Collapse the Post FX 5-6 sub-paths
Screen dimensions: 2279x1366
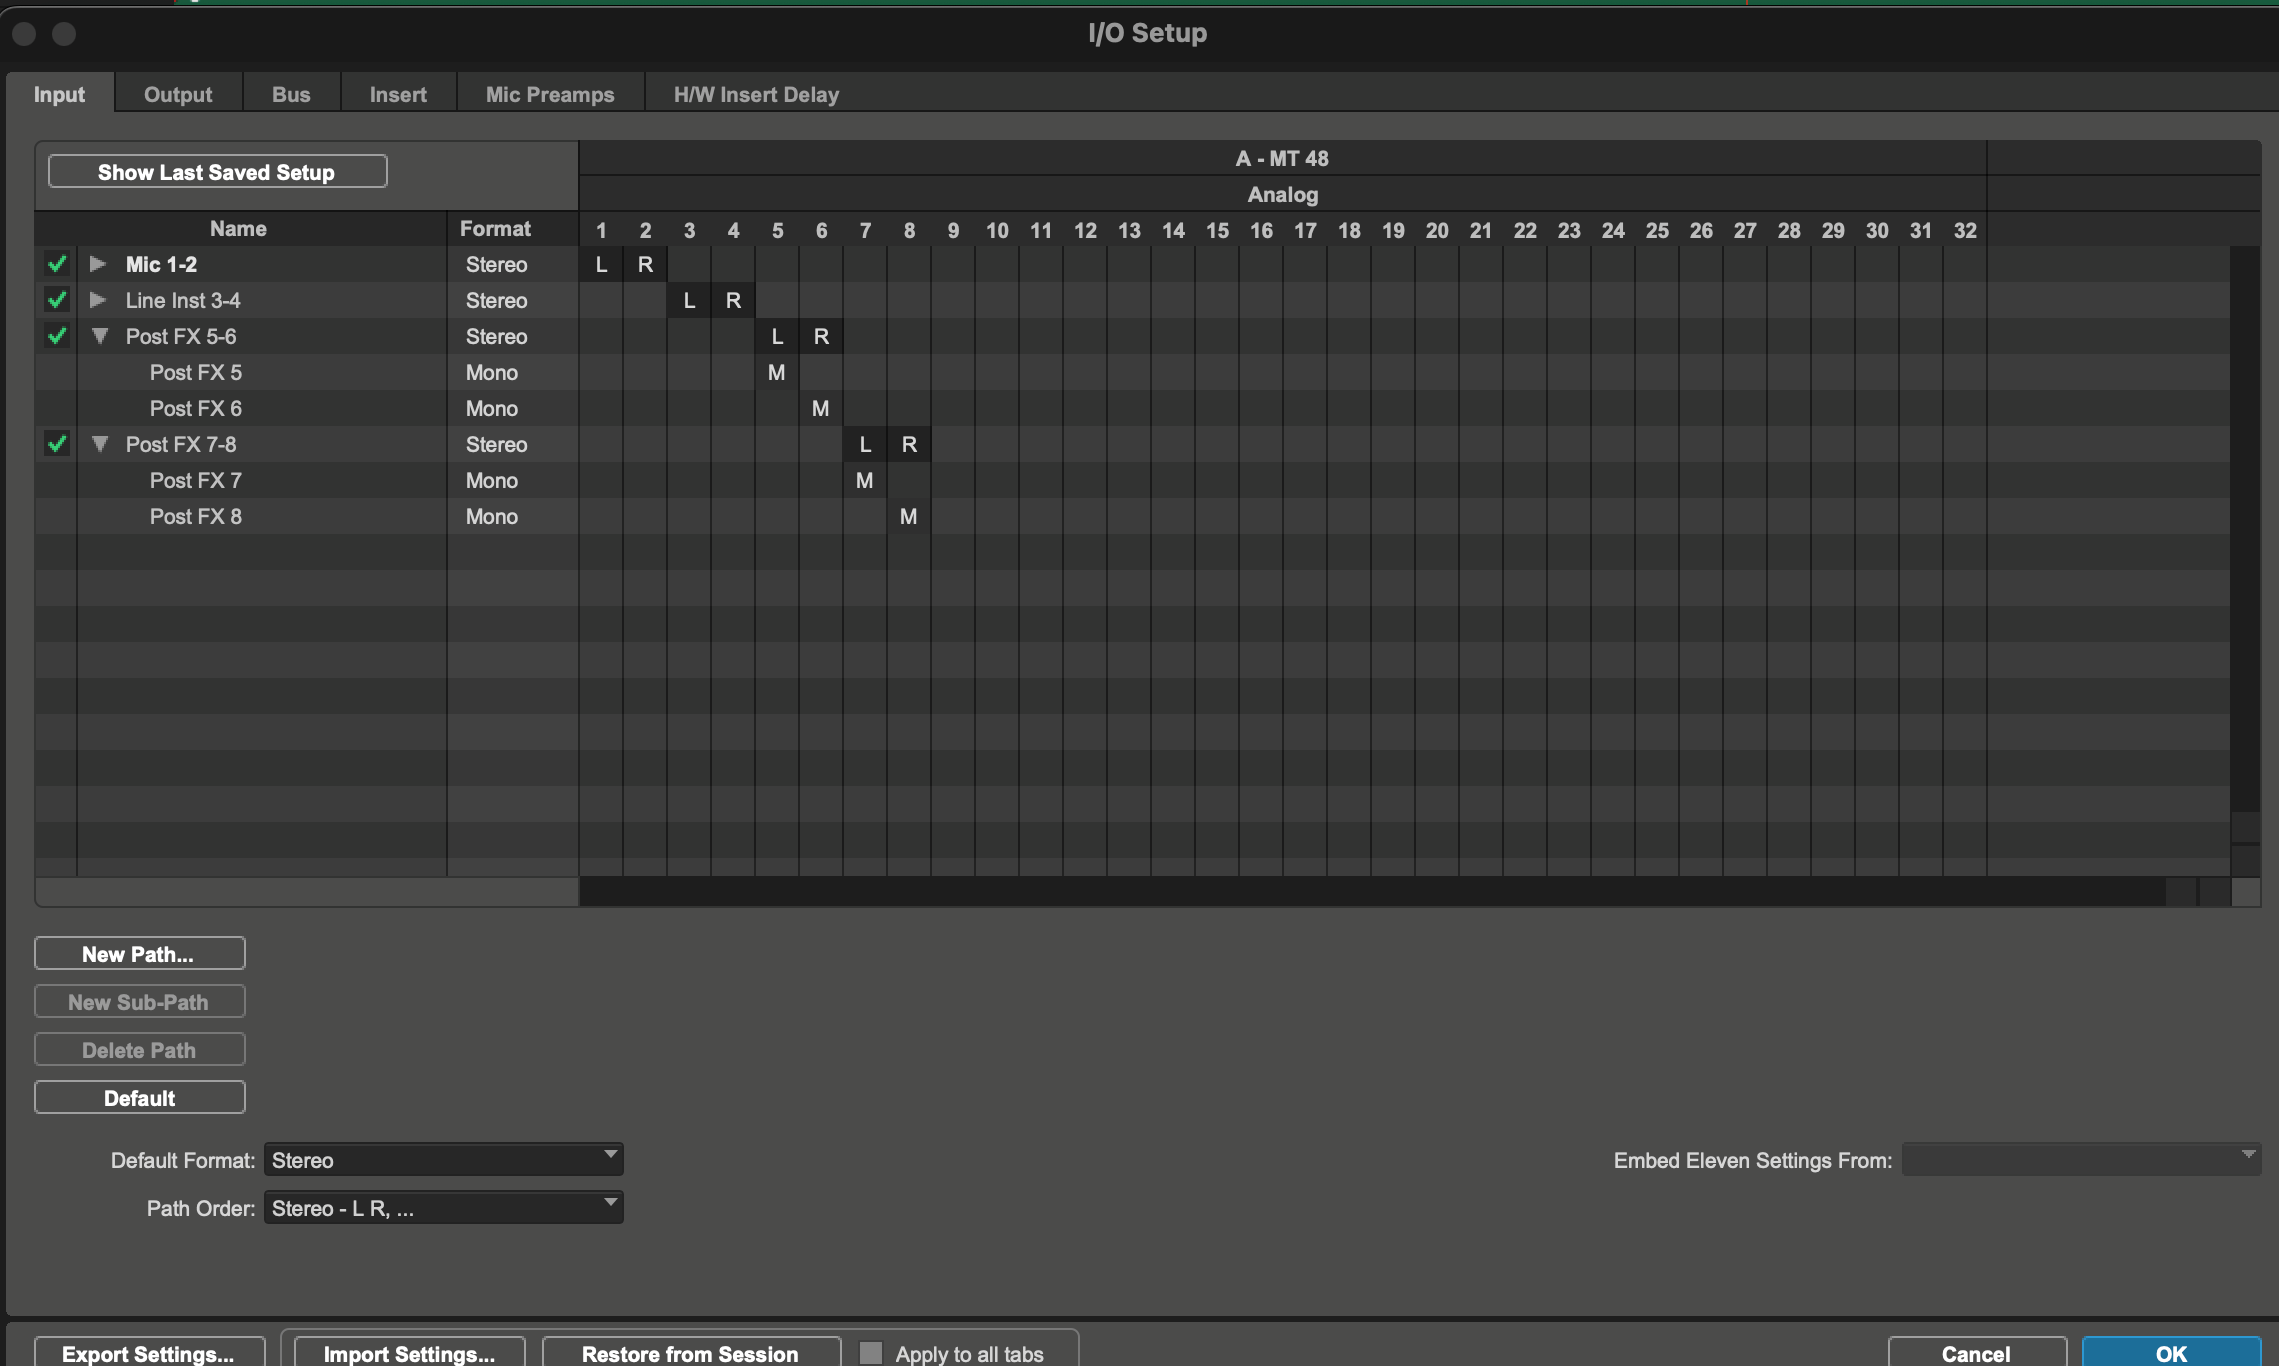(x=99, y=337)
